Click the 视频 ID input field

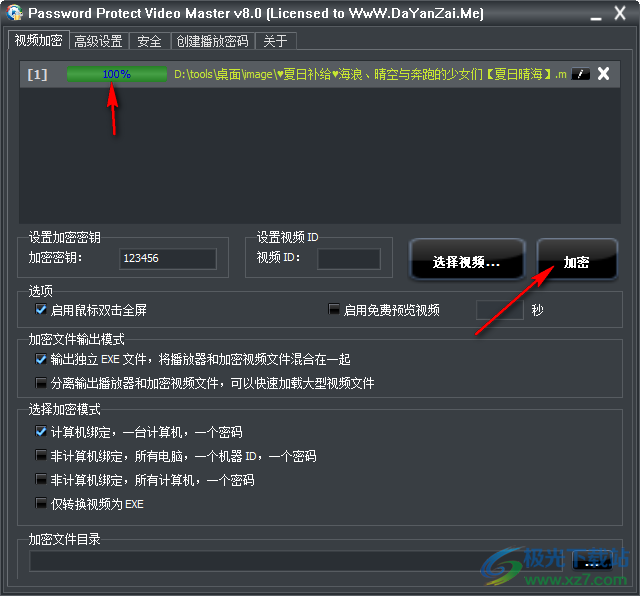point(349,259)
